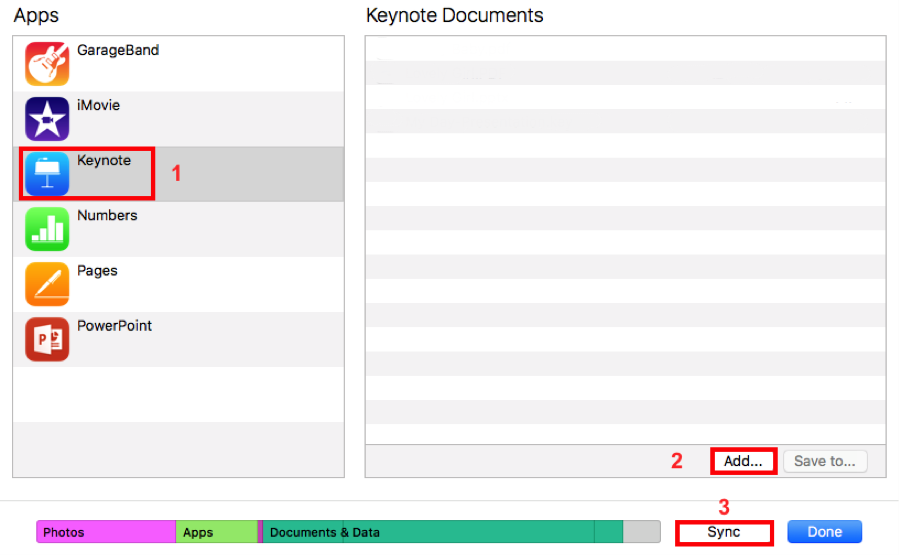Click the Apps list heading
The width and height of the screenshot is (899, 555).
(36, 15)
